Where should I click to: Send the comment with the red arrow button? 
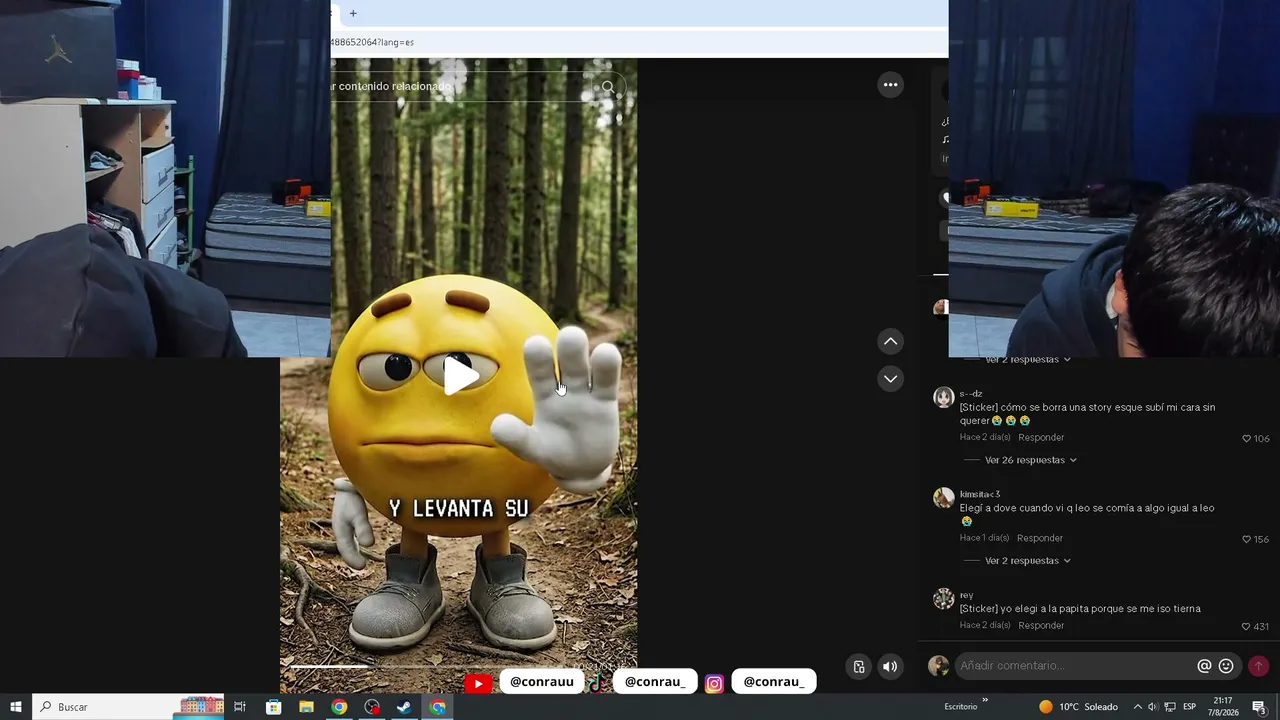click(1258, 666)
